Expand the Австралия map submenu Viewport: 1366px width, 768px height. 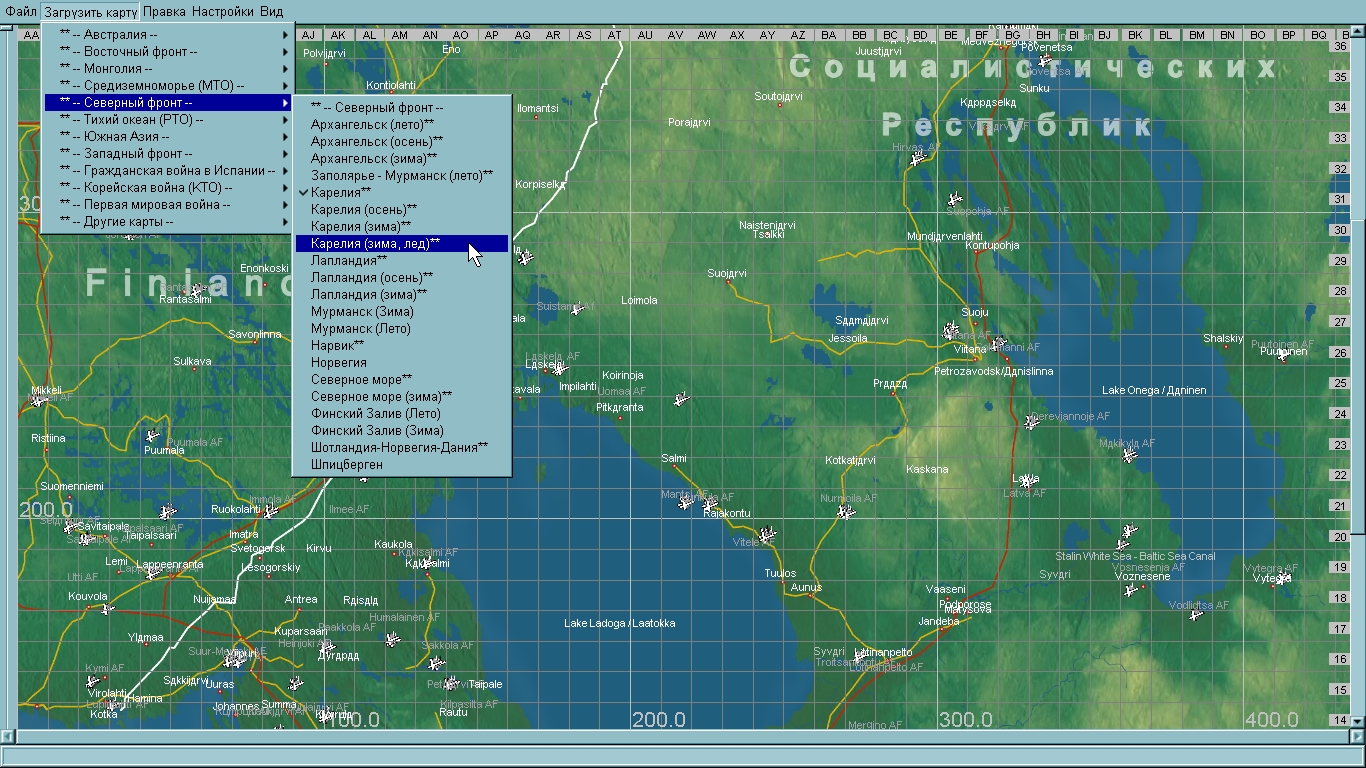[170, 35]
